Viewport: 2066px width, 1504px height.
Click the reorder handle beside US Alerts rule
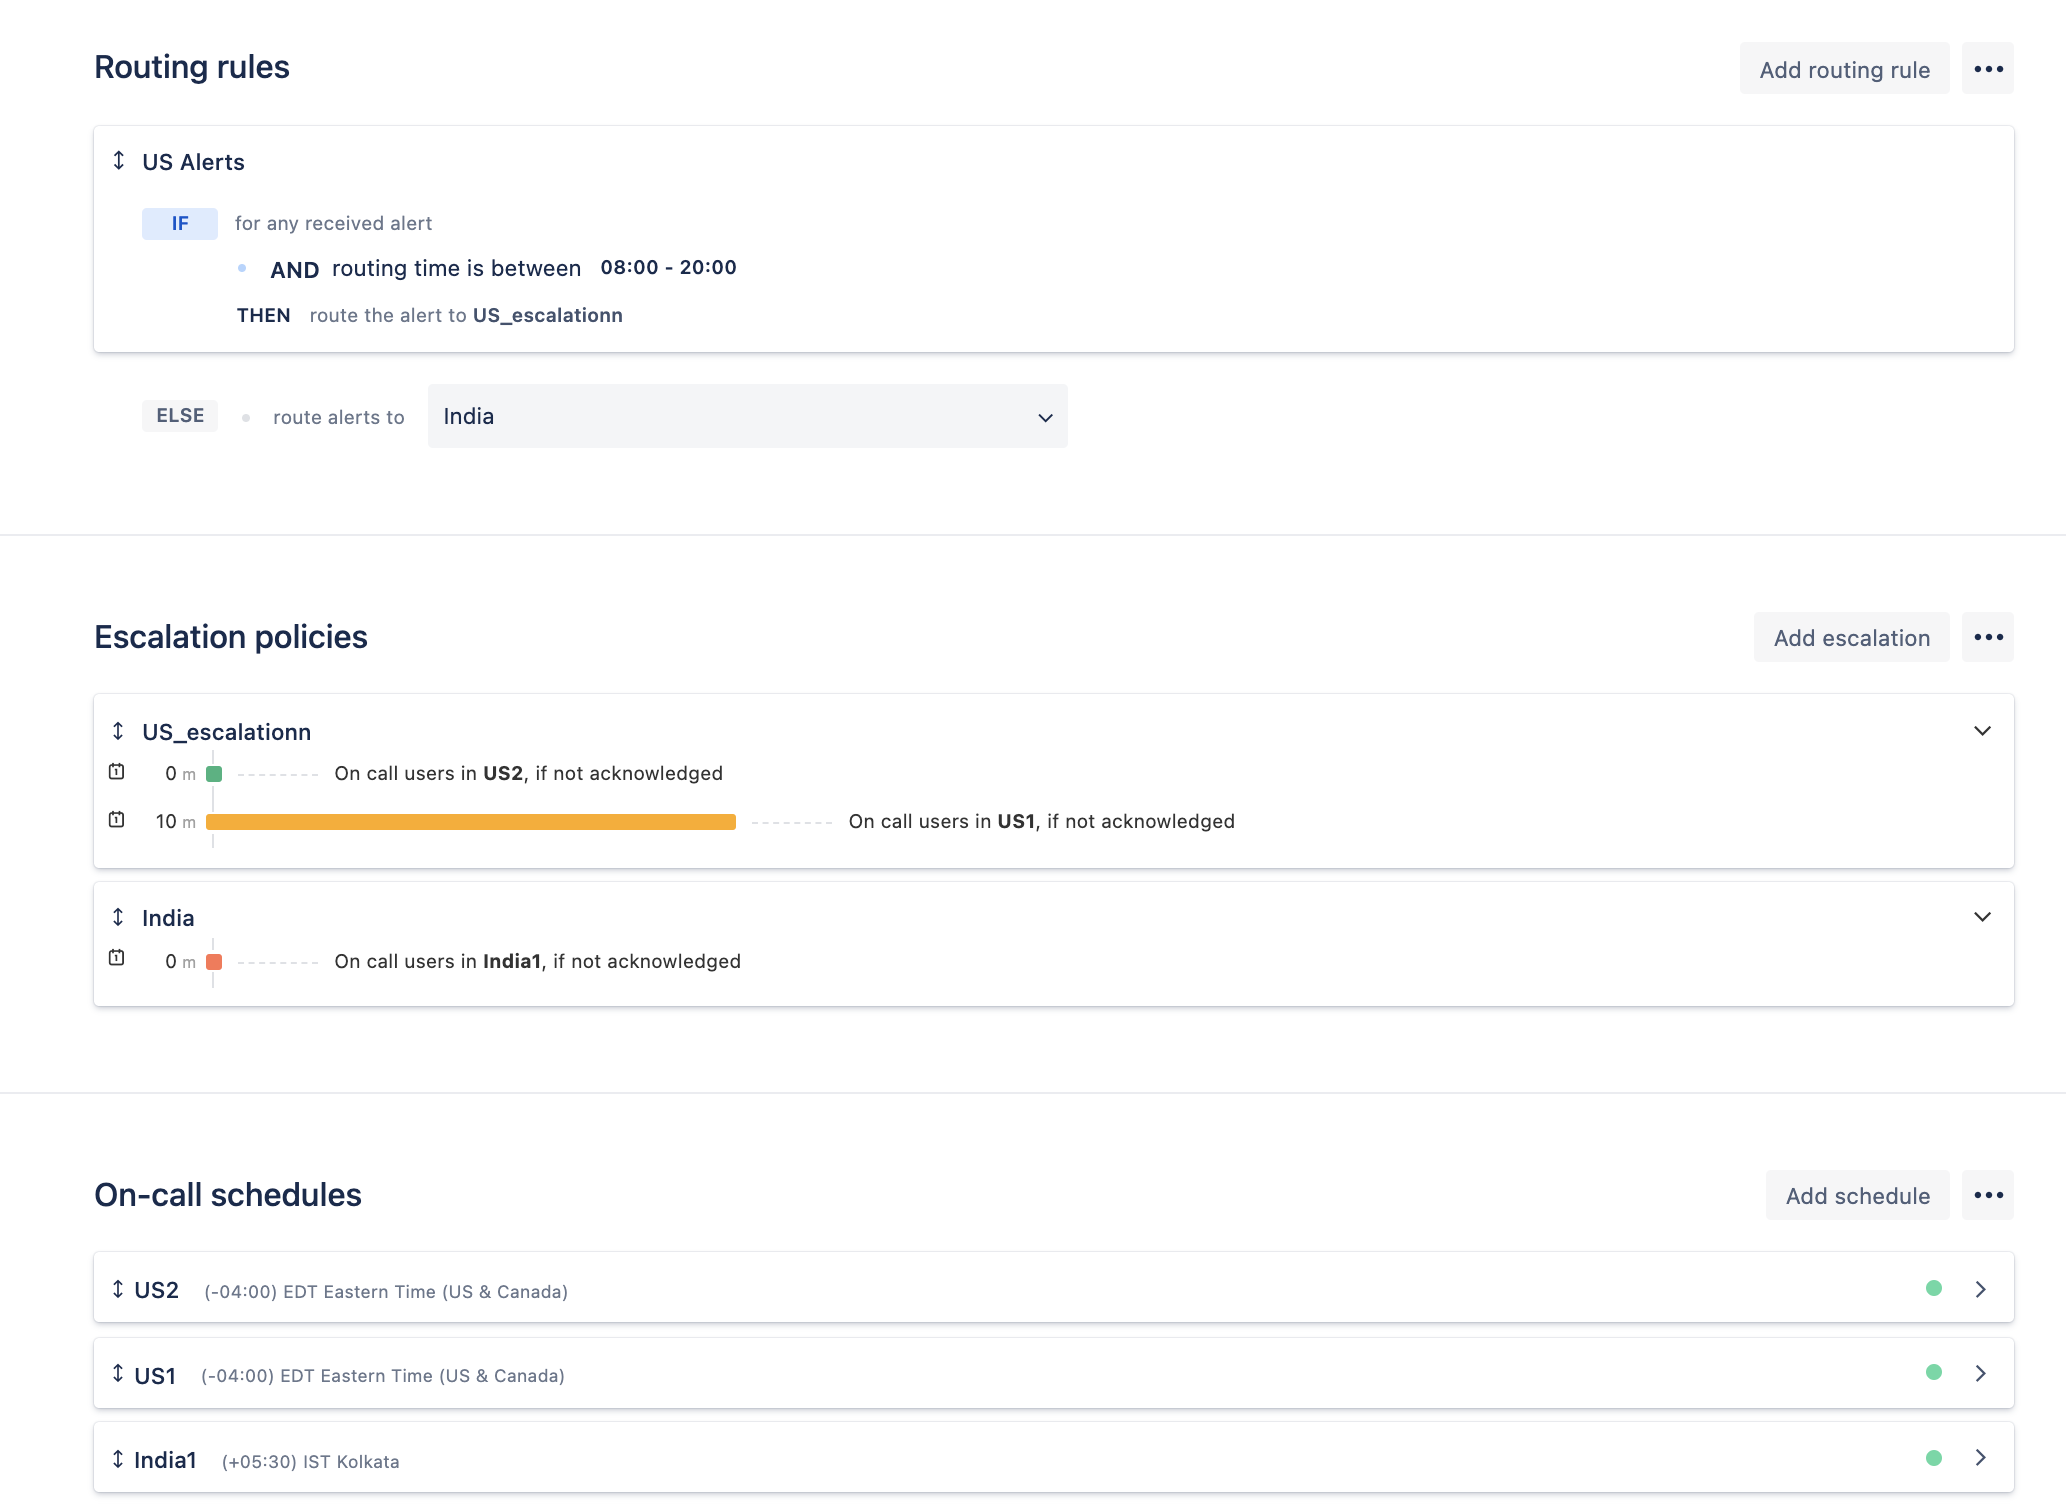pos(119,160)
